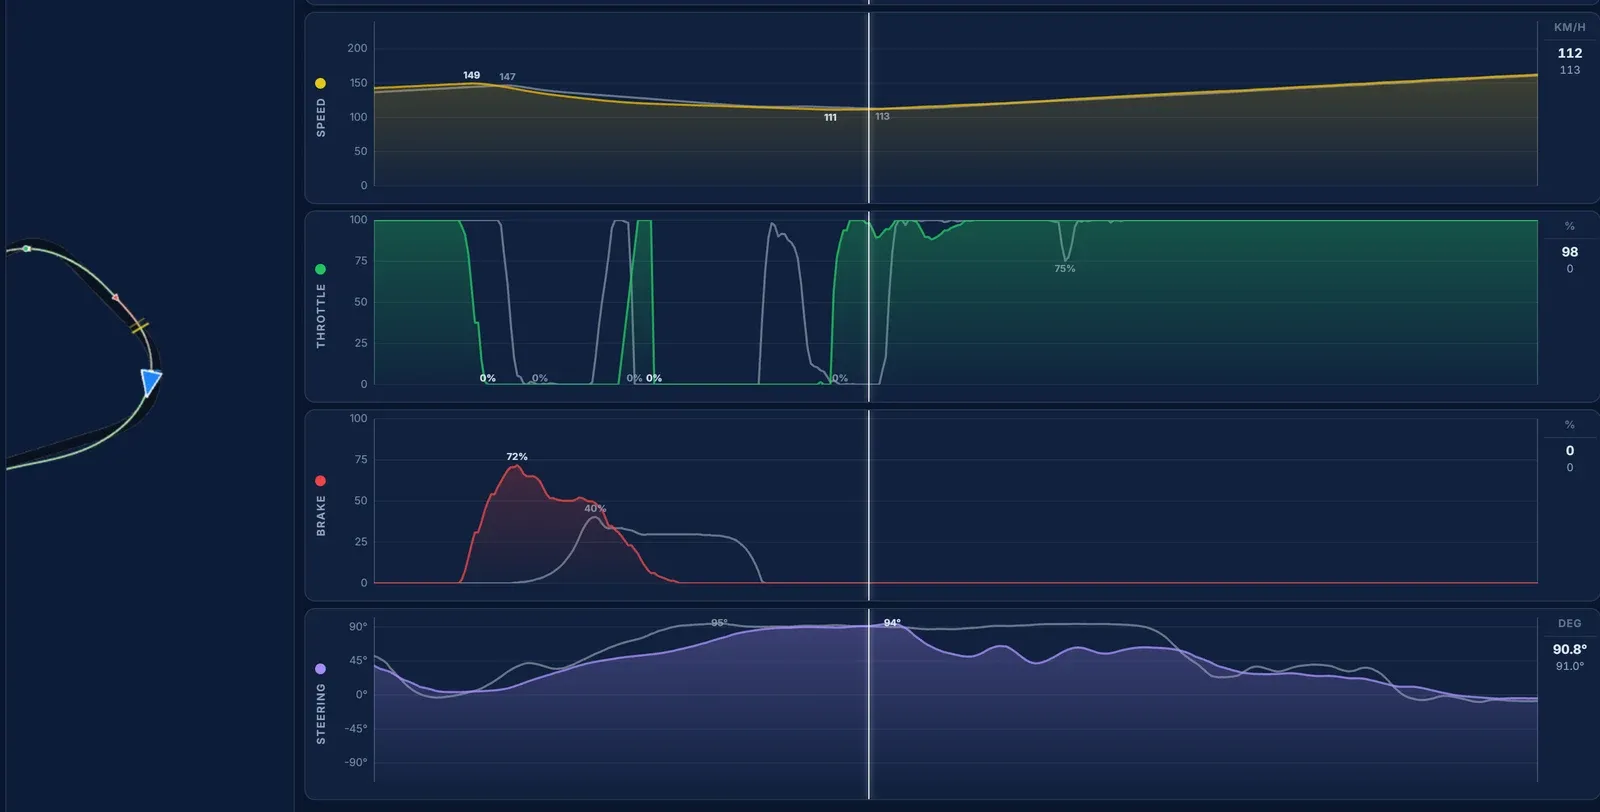The image size is (1600, 812).
Task: Click the purple Steering channel dot
Action: (x=320, y=669)
